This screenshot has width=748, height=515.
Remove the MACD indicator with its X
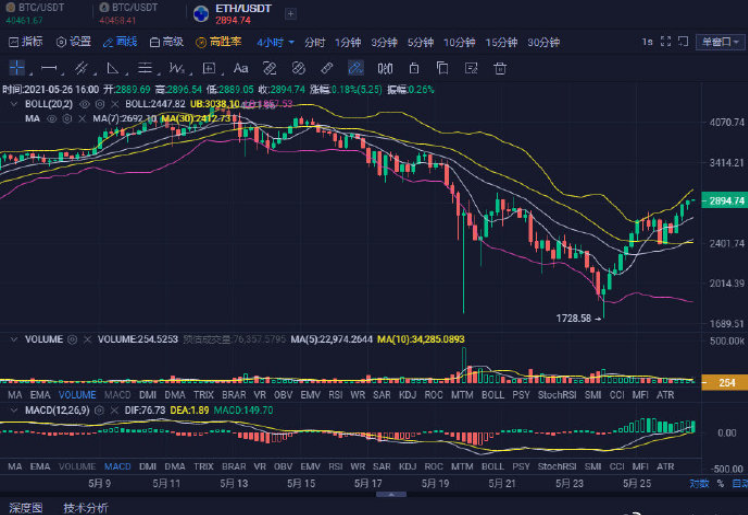(x=114, y=410)
